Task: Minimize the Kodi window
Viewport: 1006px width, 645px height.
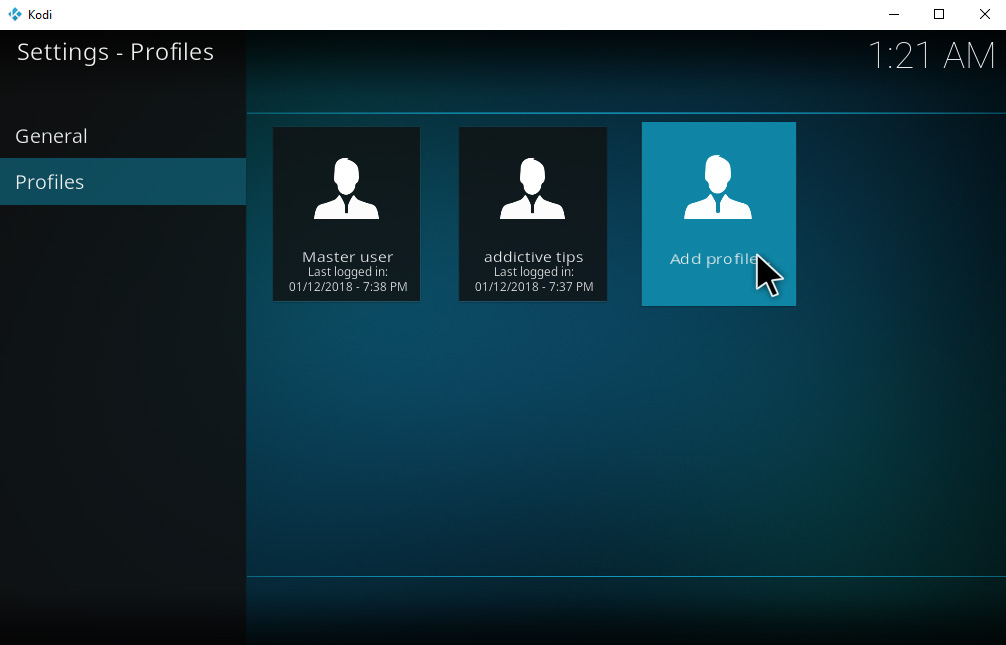Action: (894, 14)
